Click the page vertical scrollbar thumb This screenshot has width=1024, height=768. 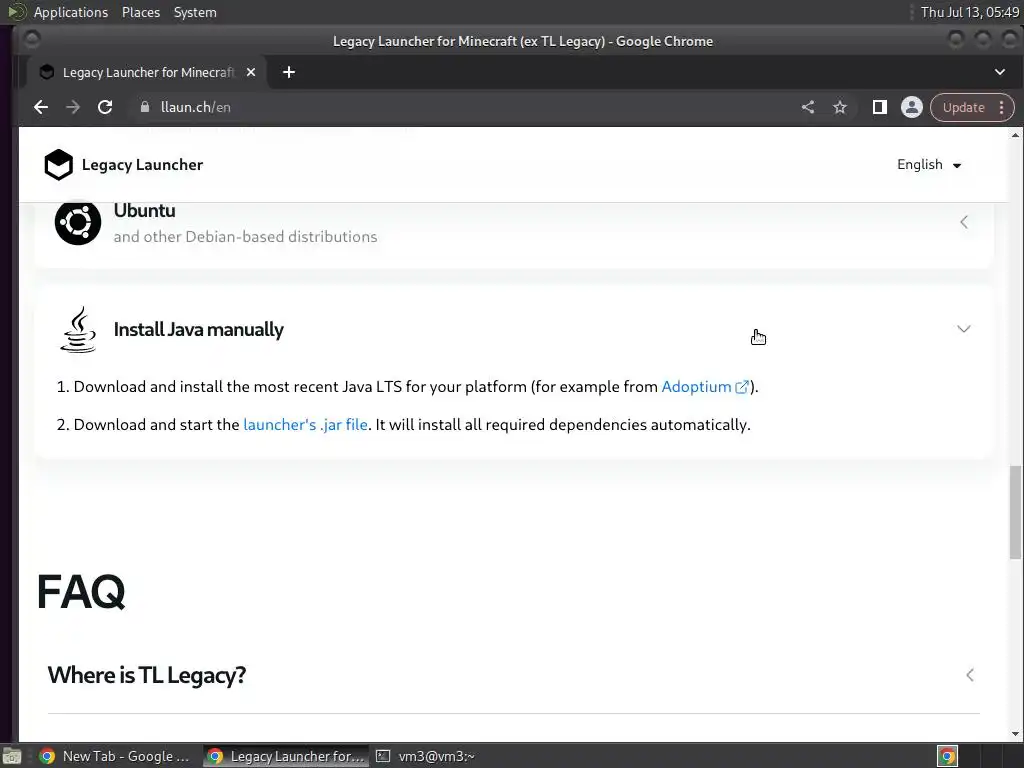(x=1015, y=512)
